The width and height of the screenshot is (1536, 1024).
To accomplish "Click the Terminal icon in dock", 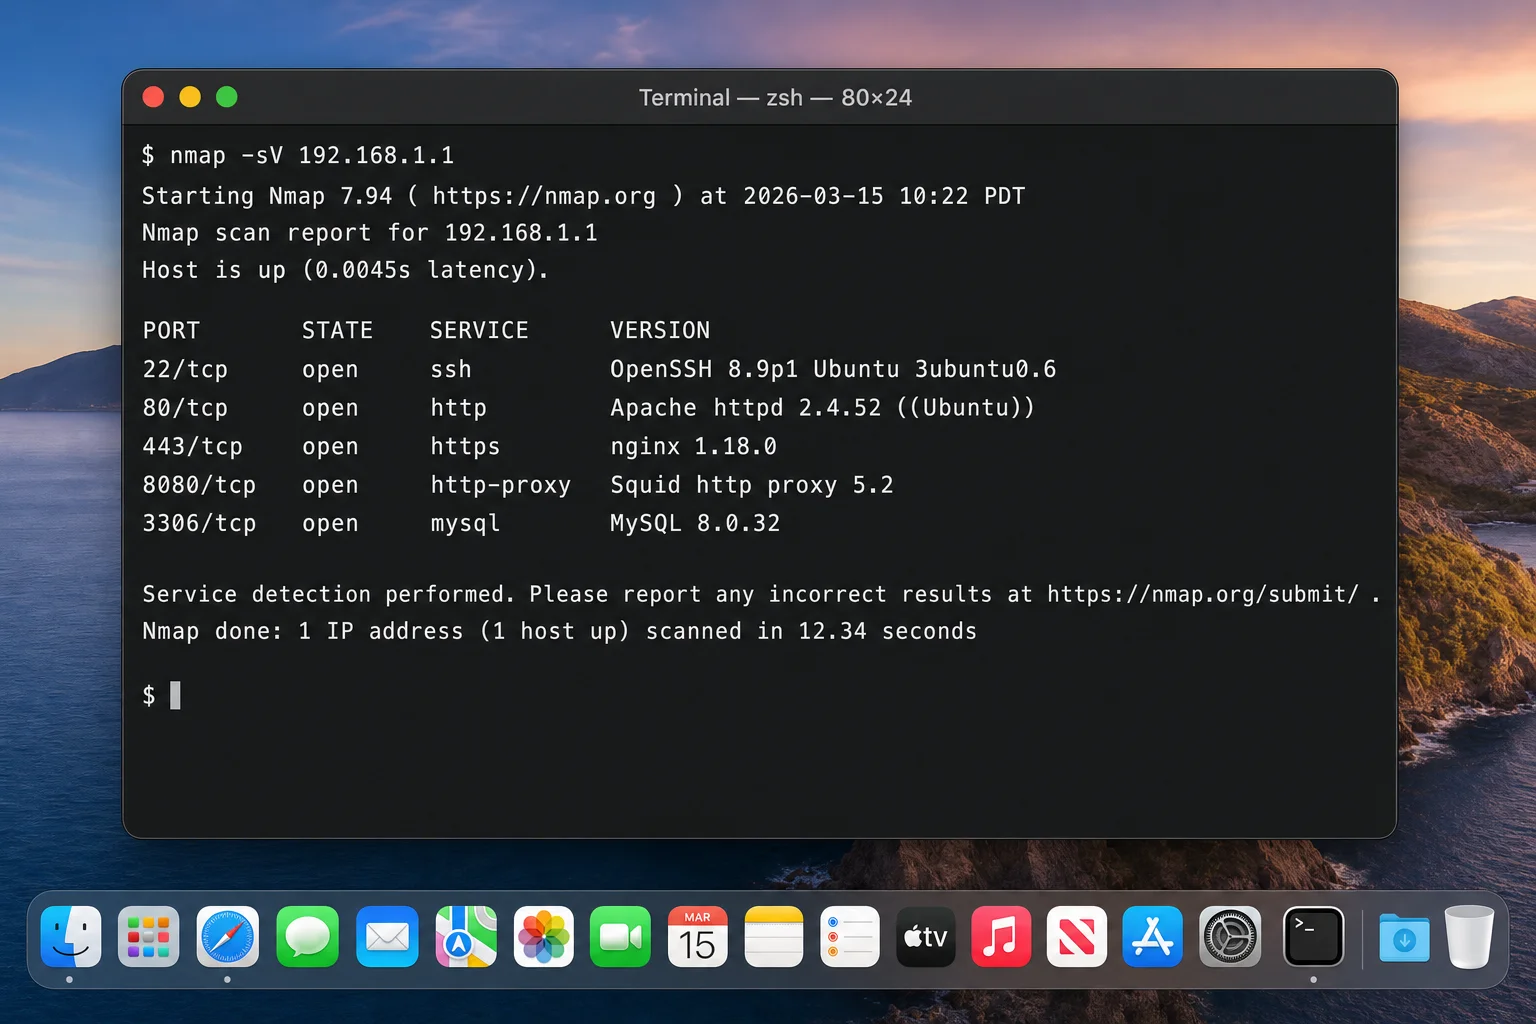I will pyautogui.click(x=1313, y=937).
